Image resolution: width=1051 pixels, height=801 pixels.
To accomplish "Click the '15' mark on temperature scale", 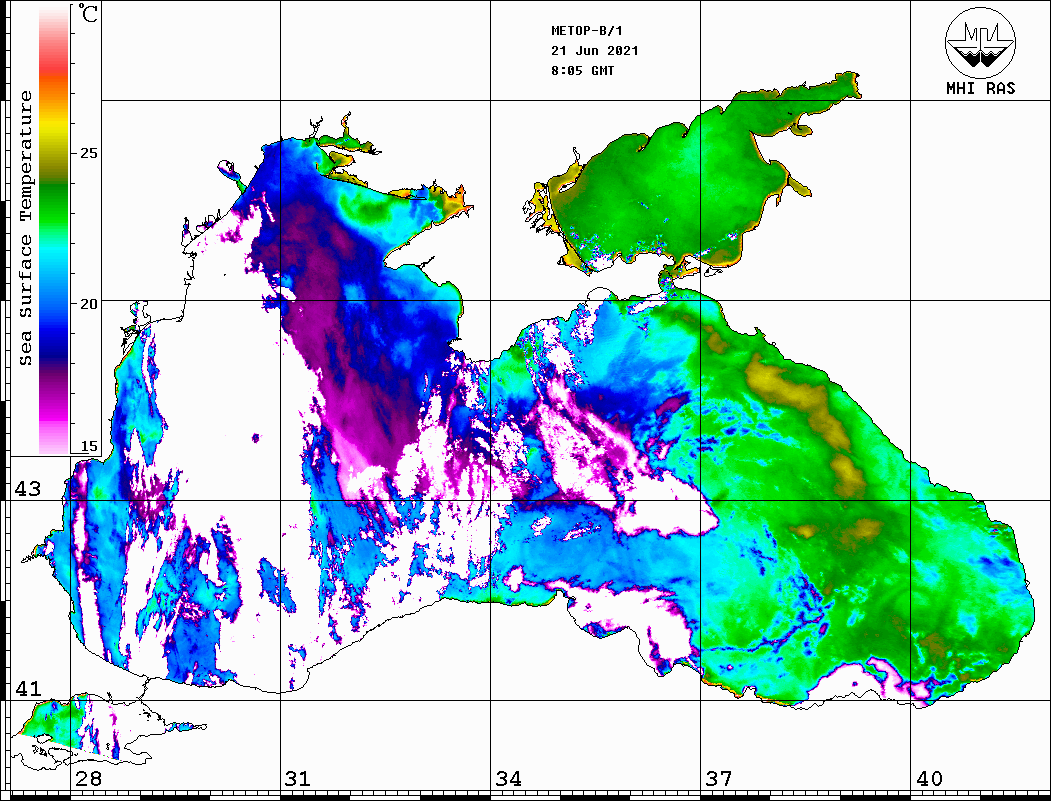I will click(x=88, y=446).
